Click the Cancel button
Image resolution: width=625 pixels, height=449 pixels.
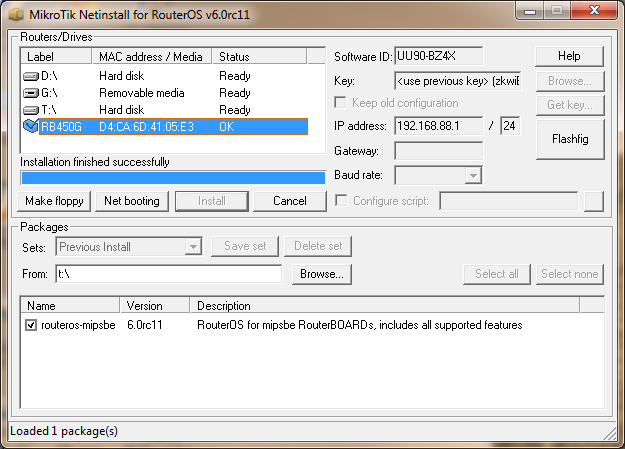290,201
